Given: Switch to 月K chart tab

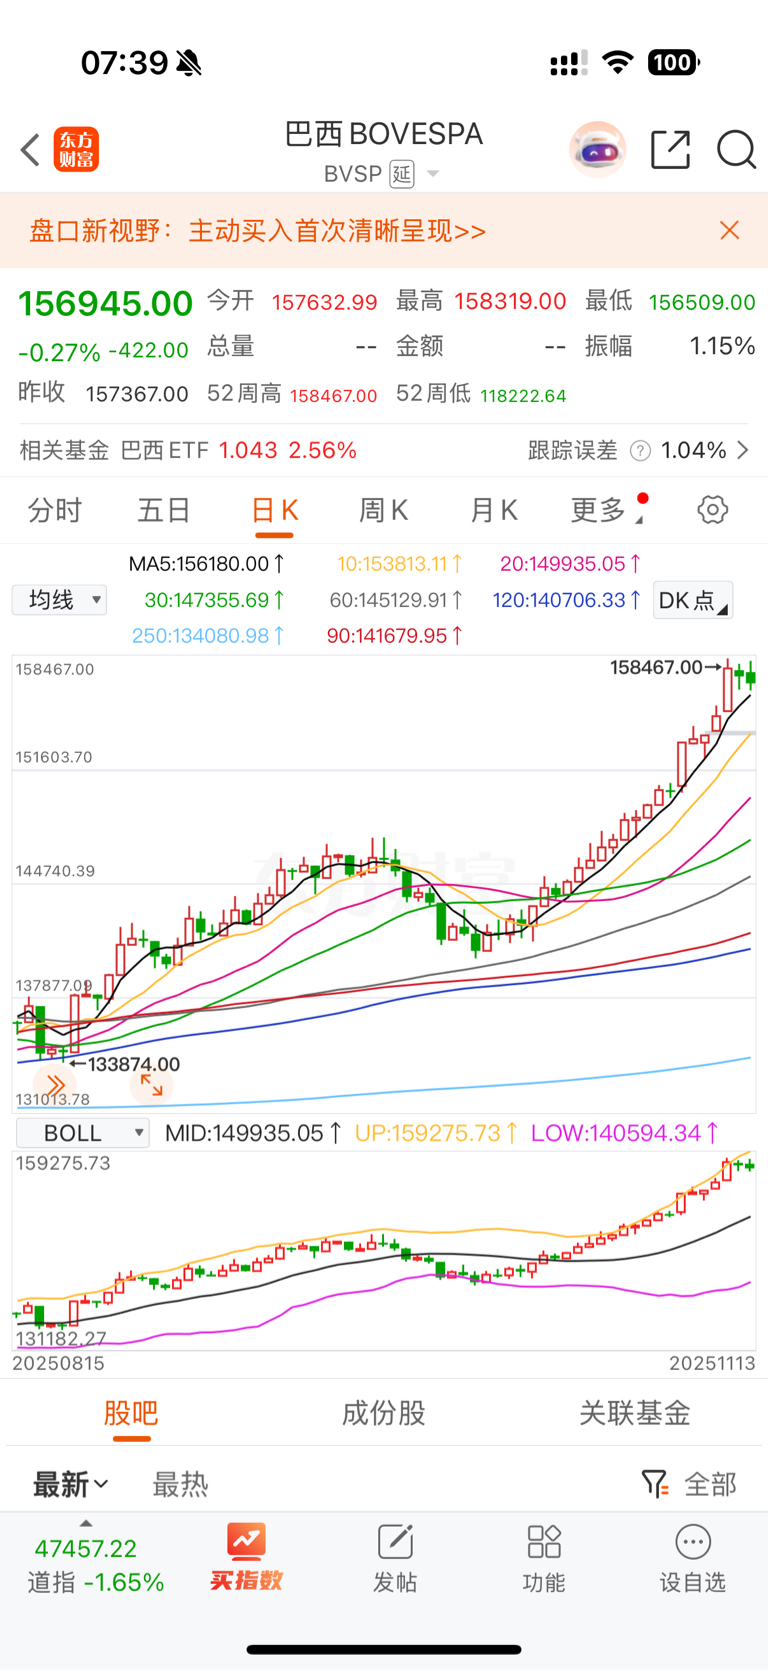Looking at the screenshot, I should [494, 511].
